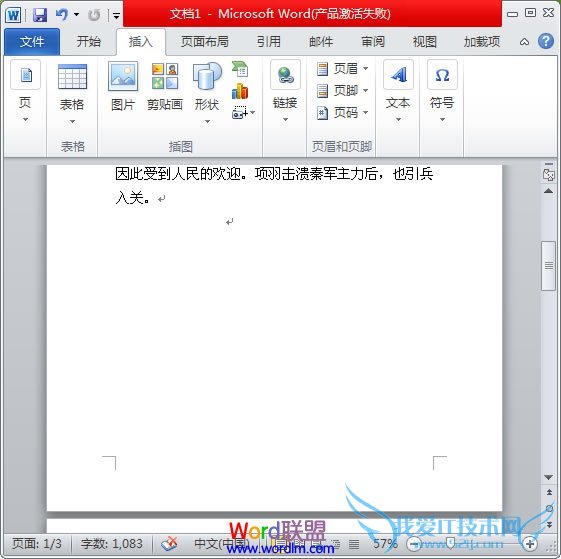The height and width of the screenshot is (559, 561).
Task: Open Customize Quick Access Toolbar menu
Action: tap(116, 15)
